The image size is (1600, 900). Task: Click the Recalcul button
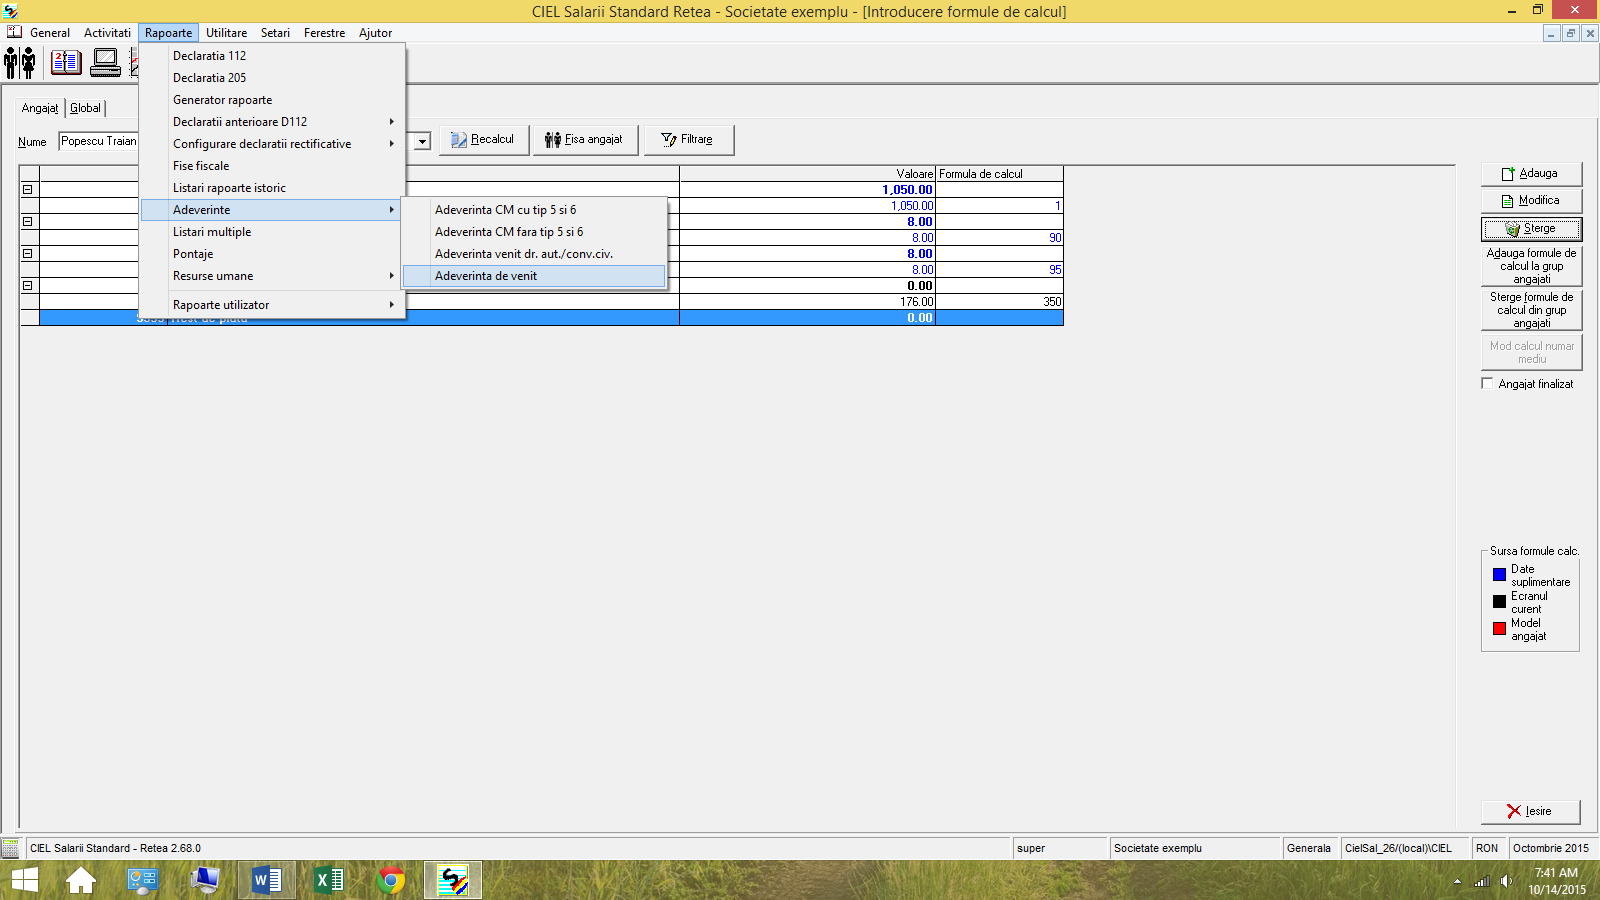pyautogui.click(x=483, y=140)
